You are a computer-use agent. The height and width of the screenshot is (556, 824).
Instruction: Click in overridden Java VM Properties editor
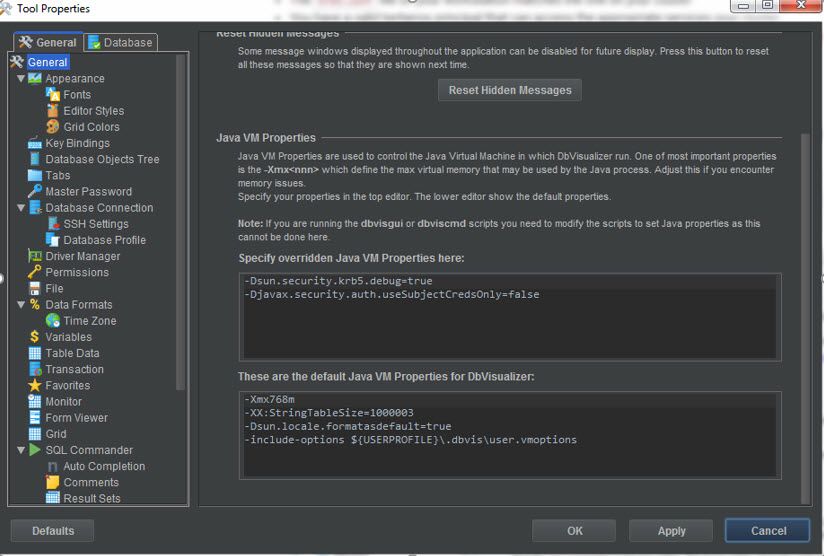tap(510, 317)
